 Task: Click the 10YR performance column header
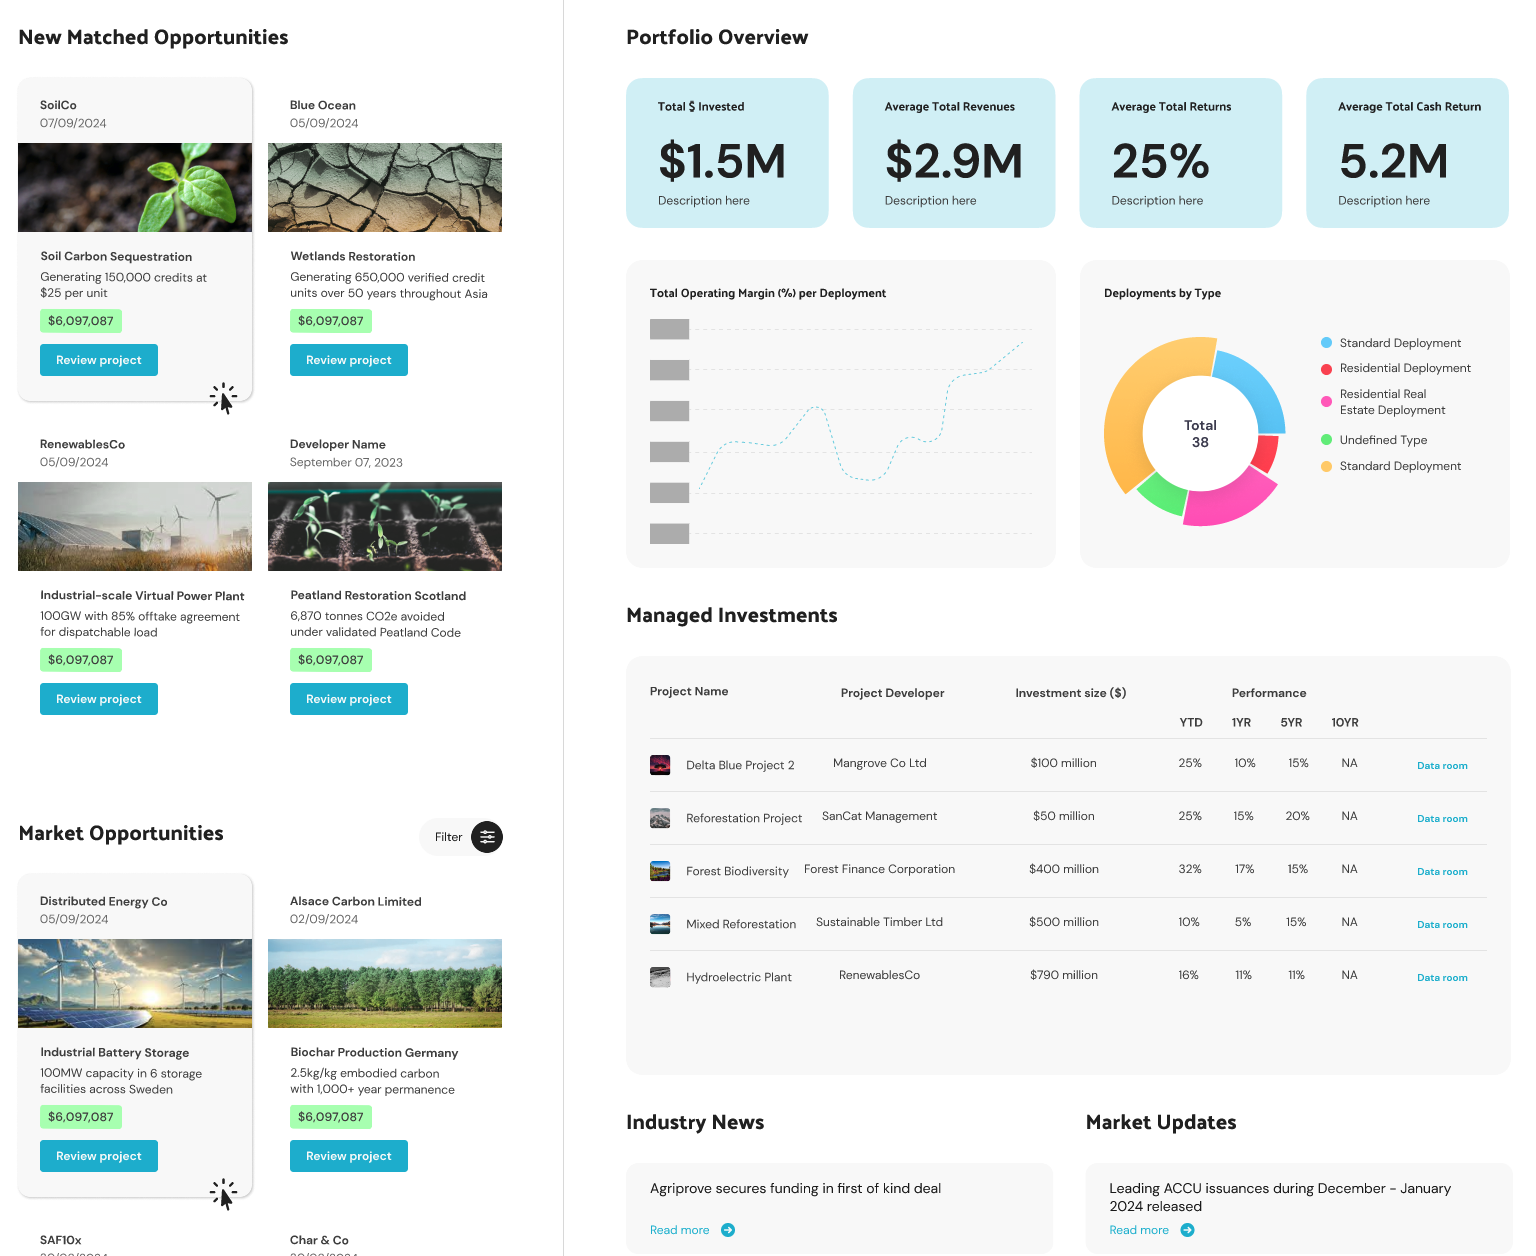pyautogui.click(x=1345, y=722)
